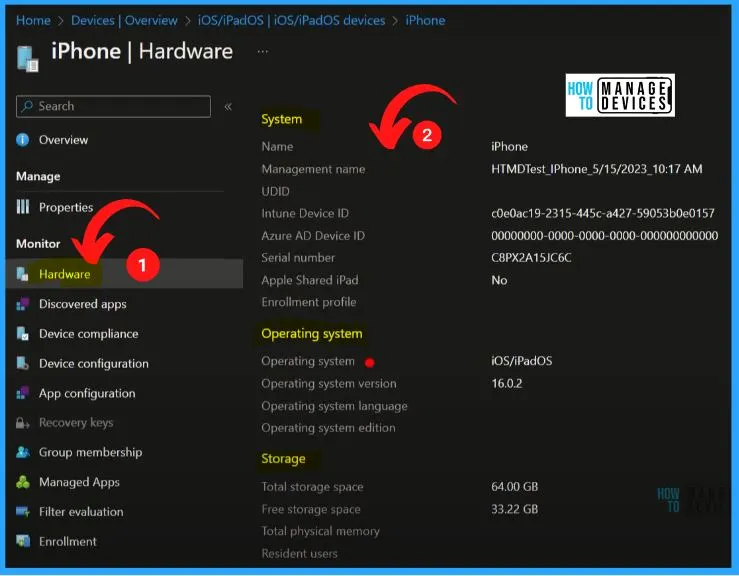
Task: Open Discovered apps menu item
Action: (x=82, y=304)
